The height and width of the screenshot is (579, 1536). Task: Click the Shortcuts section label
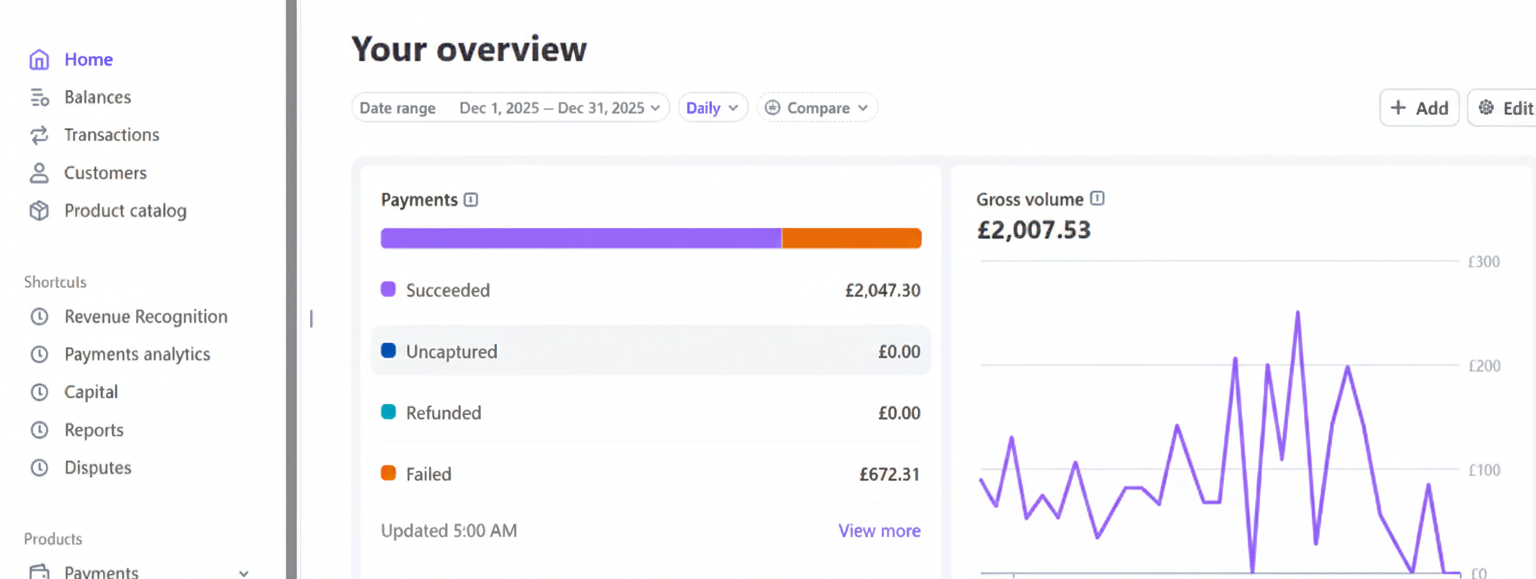click(55, 282)
